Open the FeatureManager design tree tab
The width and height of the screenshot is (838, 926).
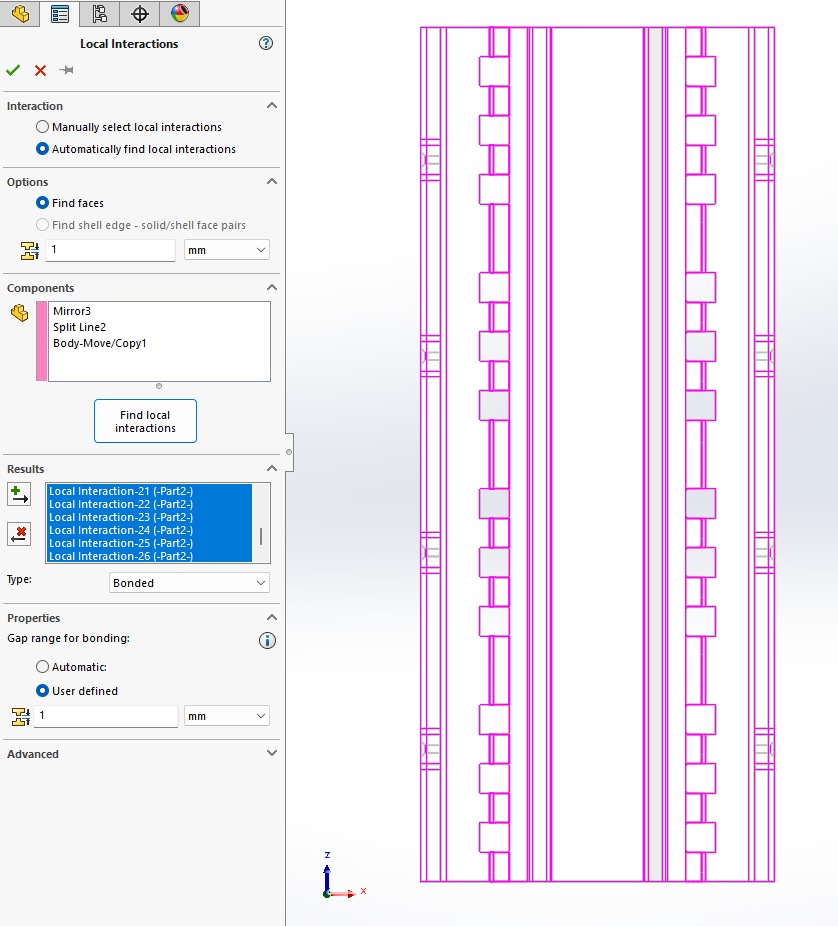click(60, 14)
